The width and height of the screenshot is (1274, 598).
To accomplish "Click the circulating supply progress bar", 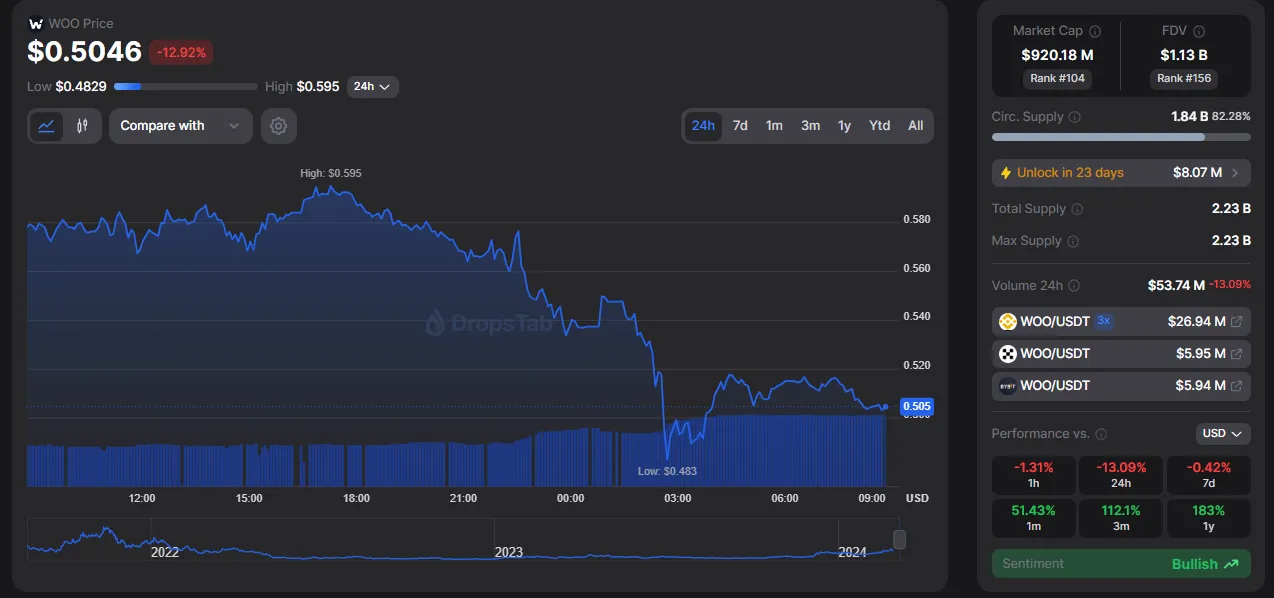I will click(1121, 137).
